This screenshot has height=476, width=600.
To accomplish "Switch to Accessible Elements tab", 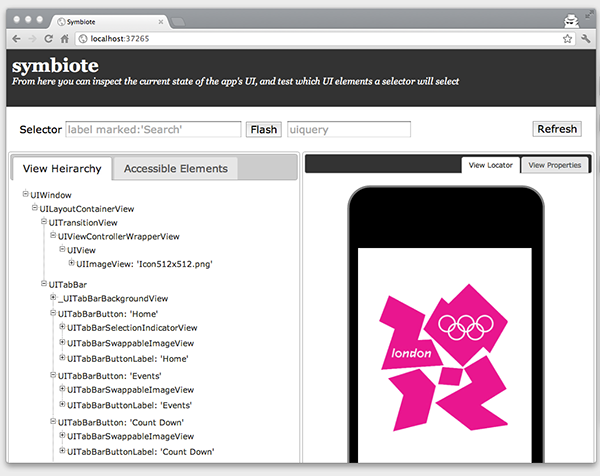I will coord(176,169).
